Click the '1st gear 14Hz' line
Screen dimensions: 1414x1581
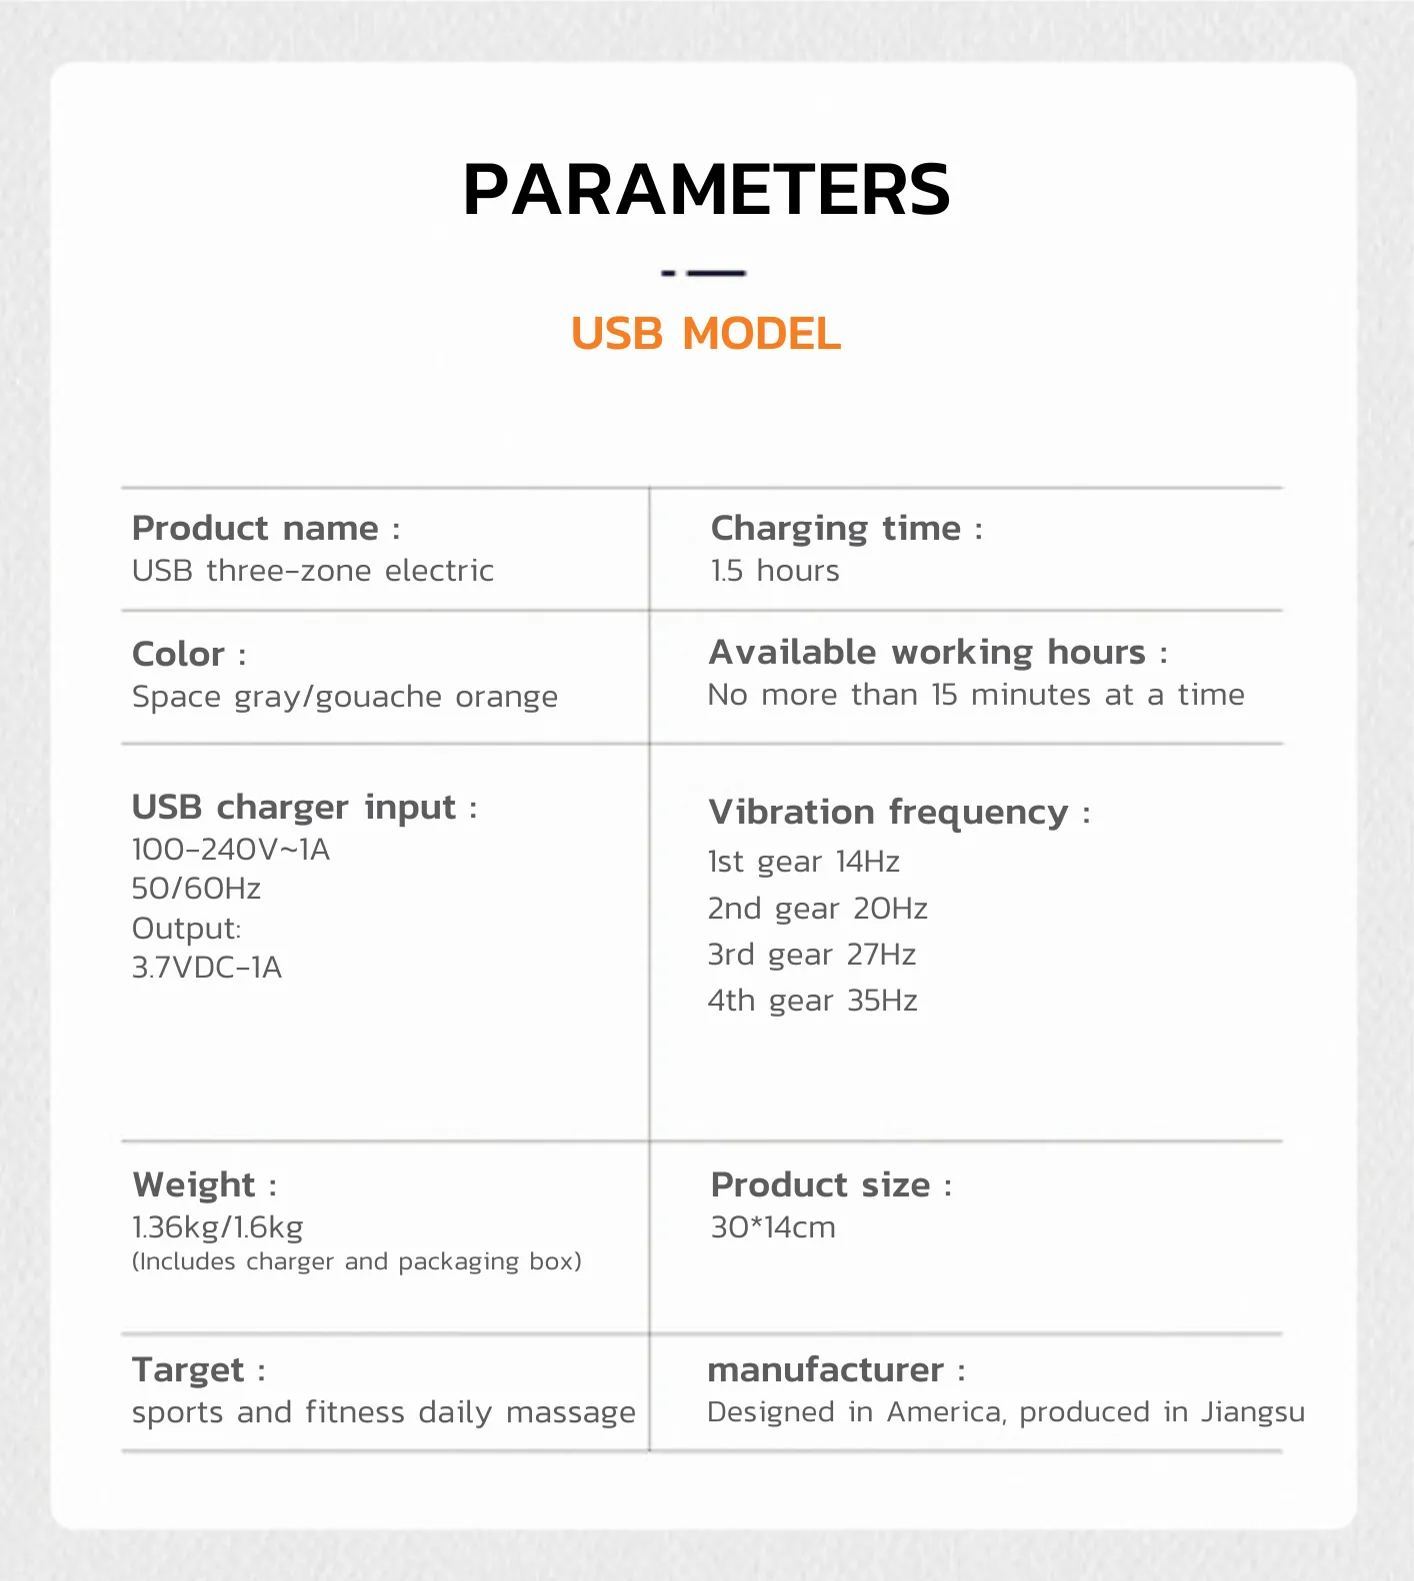click(x=804, y=862)
